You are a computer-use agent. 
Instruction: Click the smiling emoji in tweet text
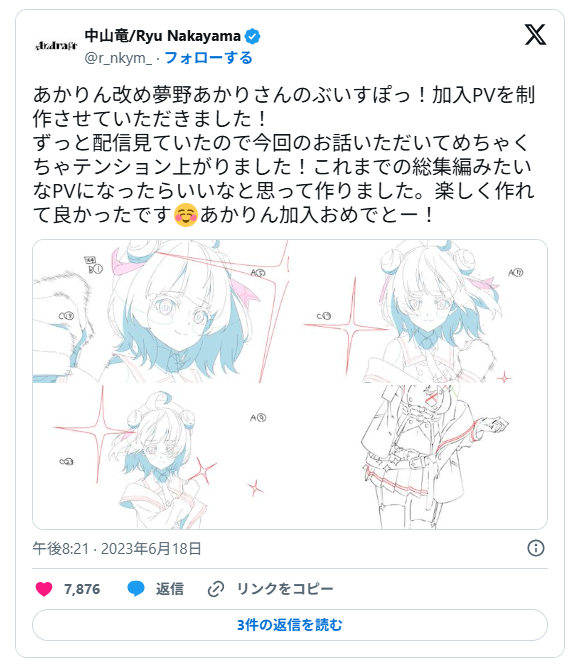click(186, 215)
